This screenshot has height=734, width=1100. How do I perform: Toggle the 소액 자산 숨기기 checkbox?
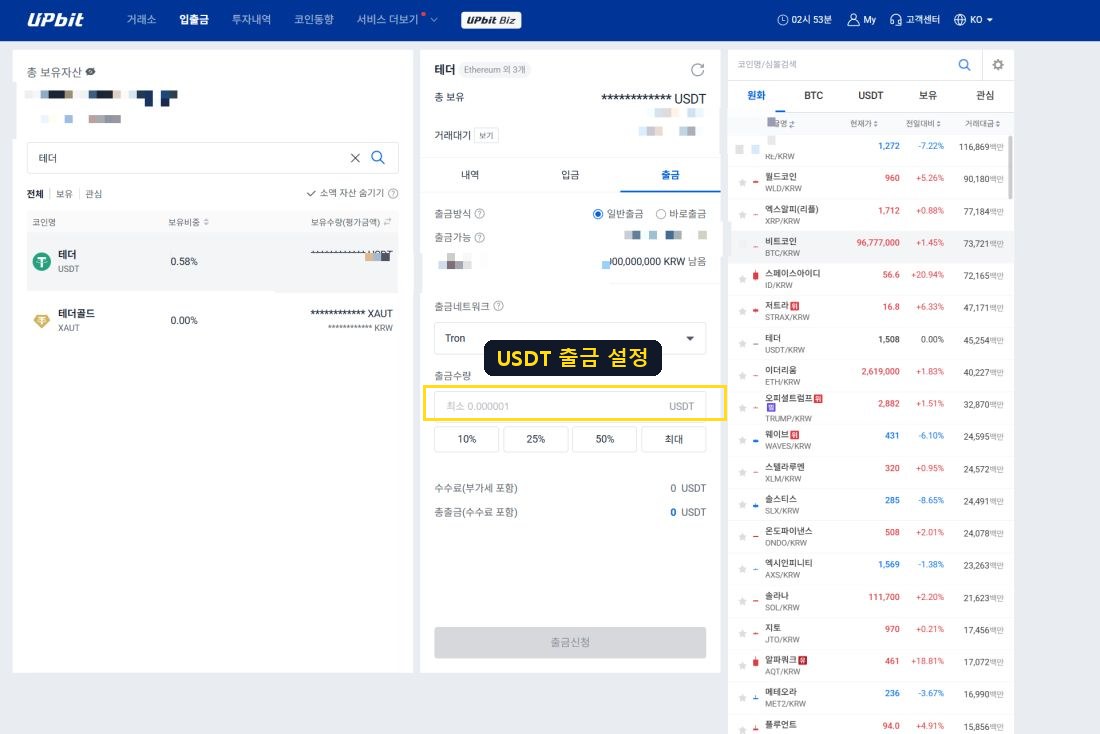coord(311,193)
